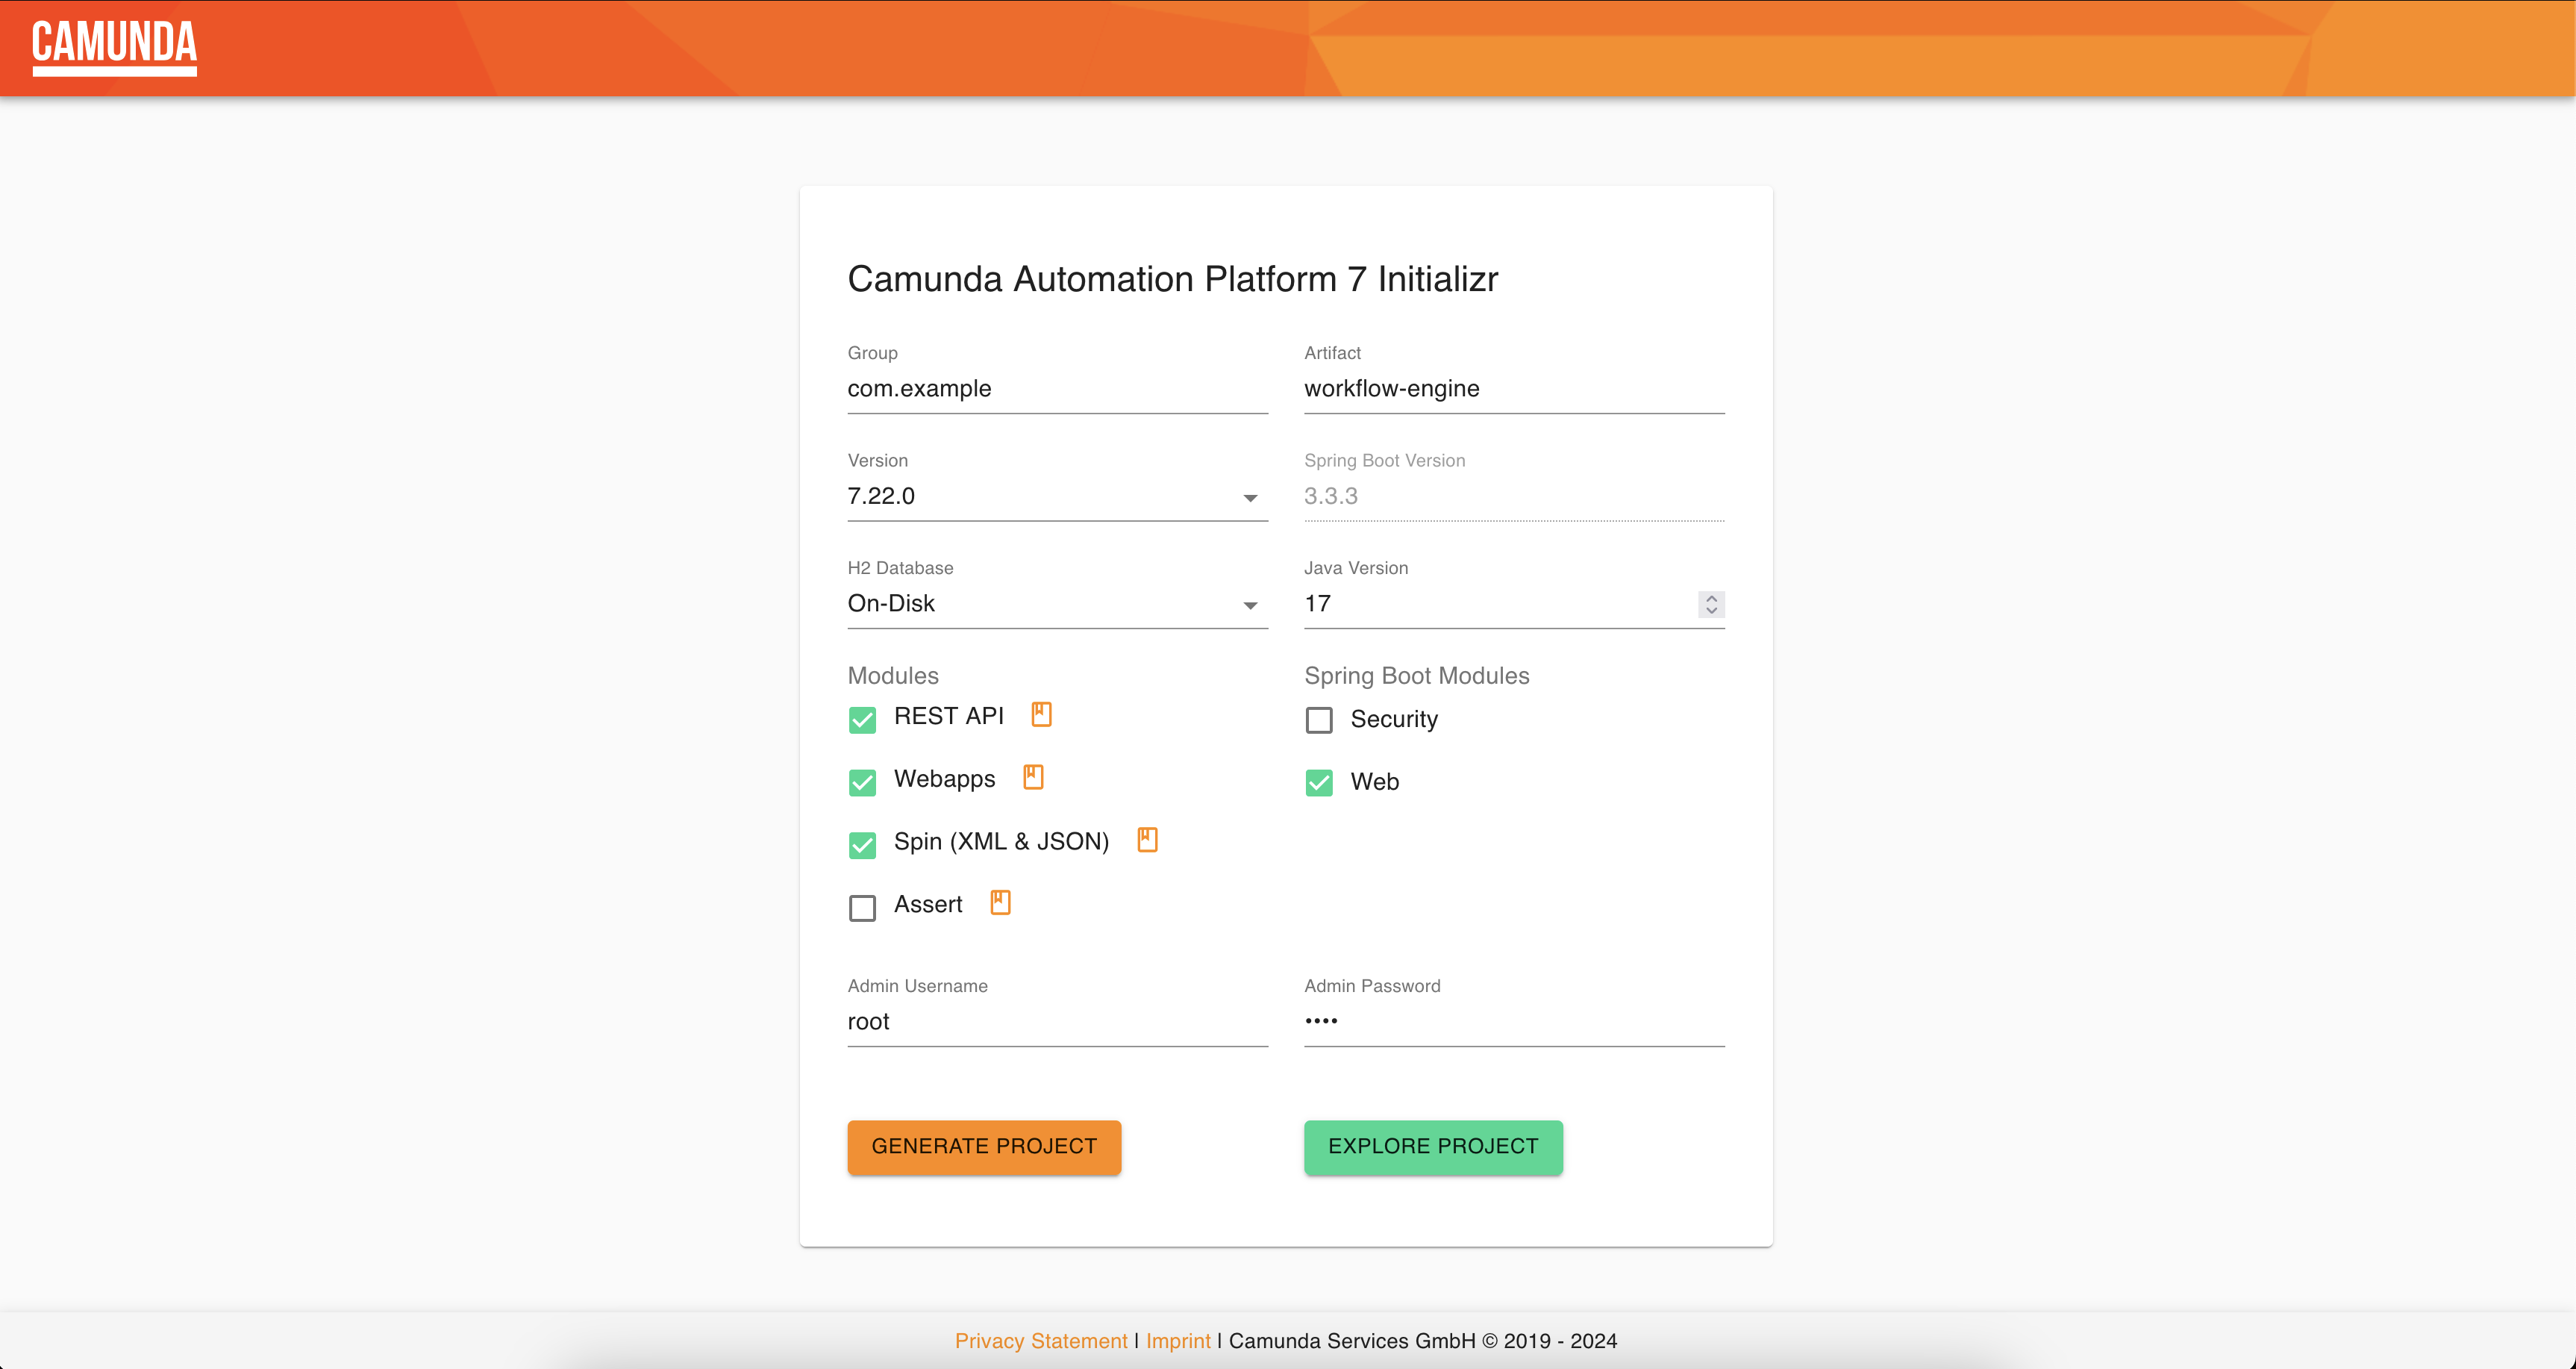
Task: Uncheck the Webapps module
Action: [862, 782]
